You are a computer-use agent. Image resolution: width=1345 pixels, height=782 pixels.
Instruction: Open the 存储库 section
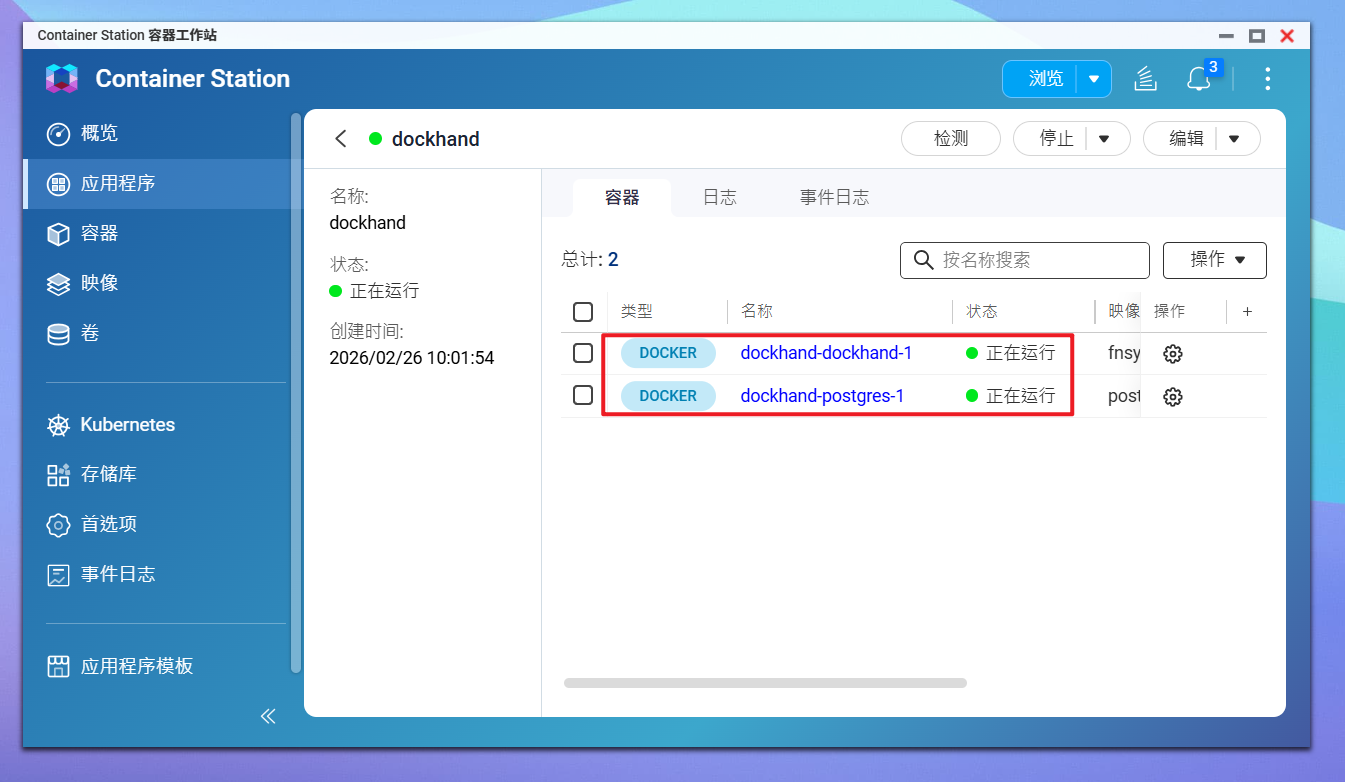point(90,474)
